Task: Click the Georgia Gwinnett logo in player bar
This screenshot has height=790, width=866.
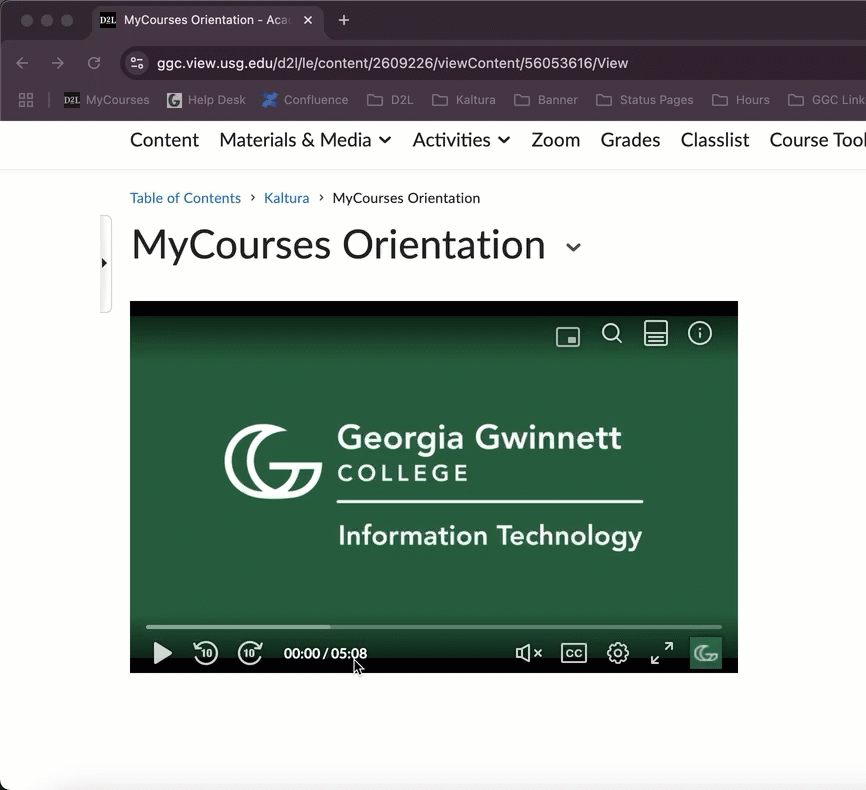Action: point(705,653)
